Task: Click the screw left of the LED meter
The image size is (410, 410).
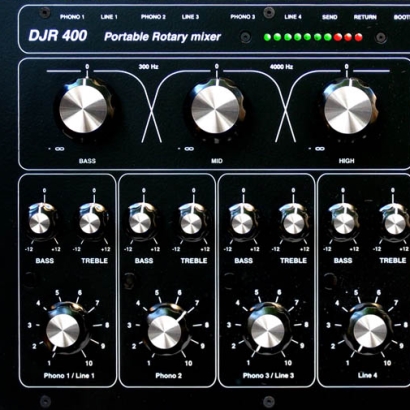Action: pos(246,37)
